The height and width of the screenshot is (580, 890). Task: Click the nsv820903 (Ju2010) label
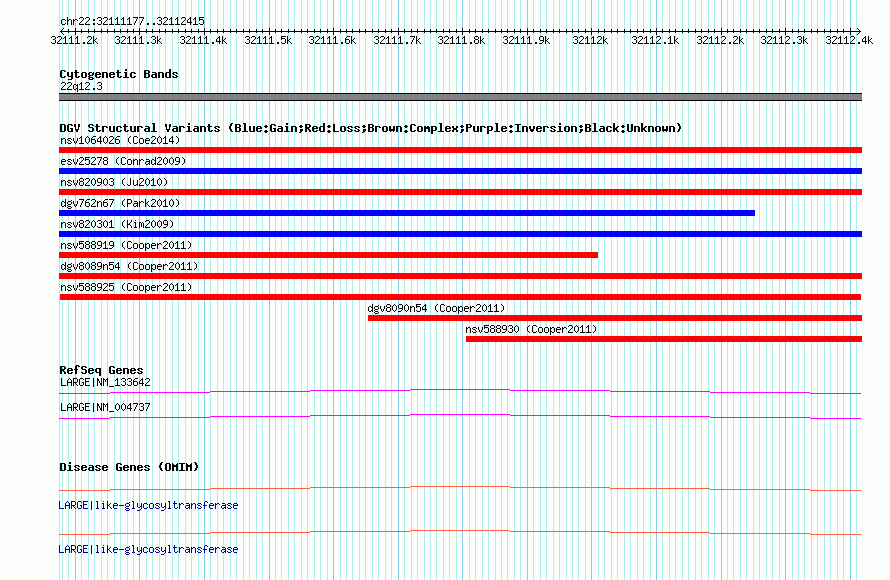[114, 182]
